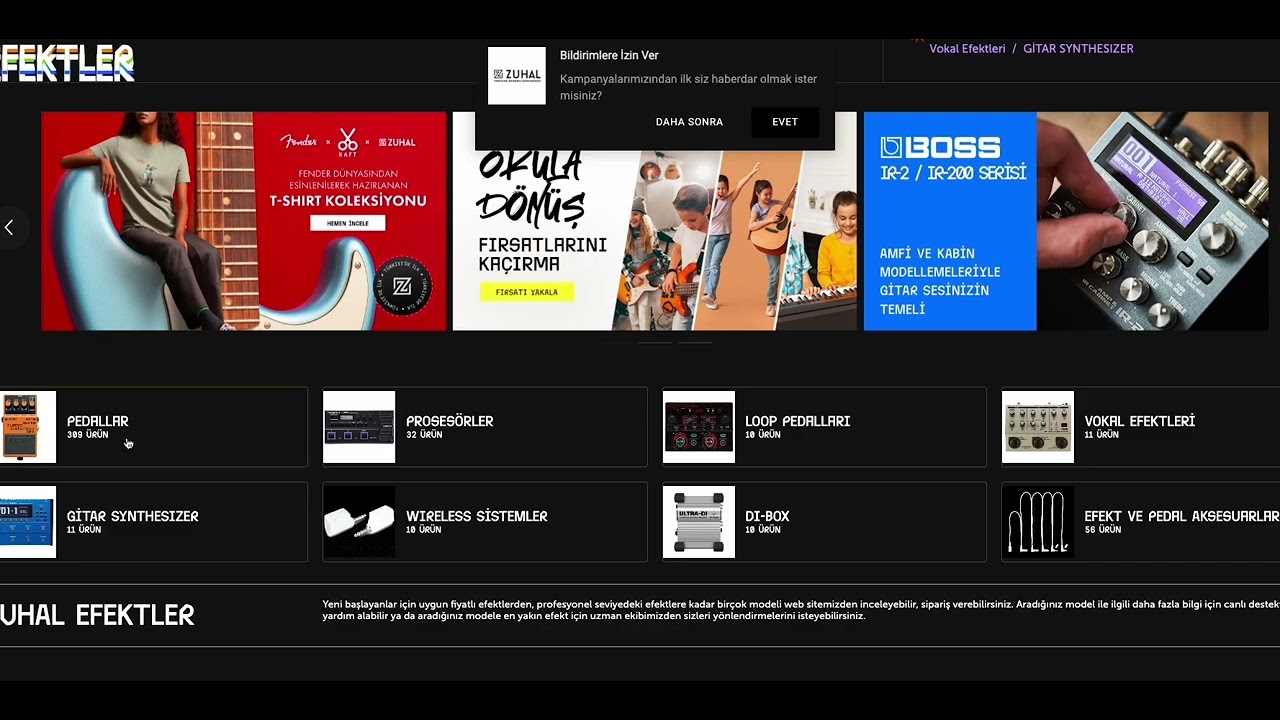
Task: Click HEMEN İNCELE on Fender banner
Action: [x=347, y=223]
